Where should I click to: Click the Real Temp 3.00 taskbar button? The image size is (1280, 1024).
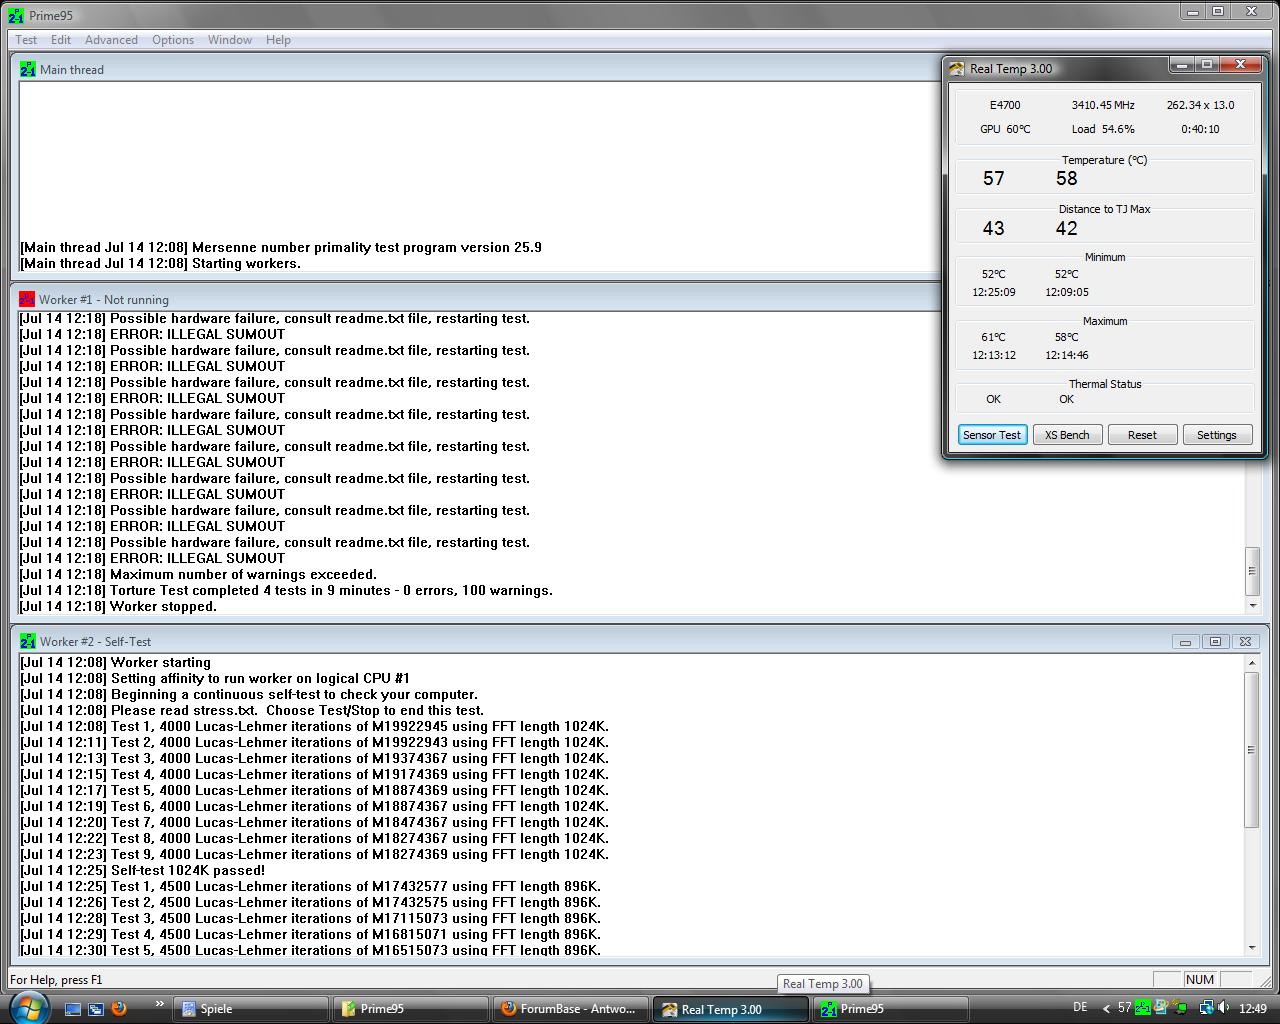click(730, 1009)
